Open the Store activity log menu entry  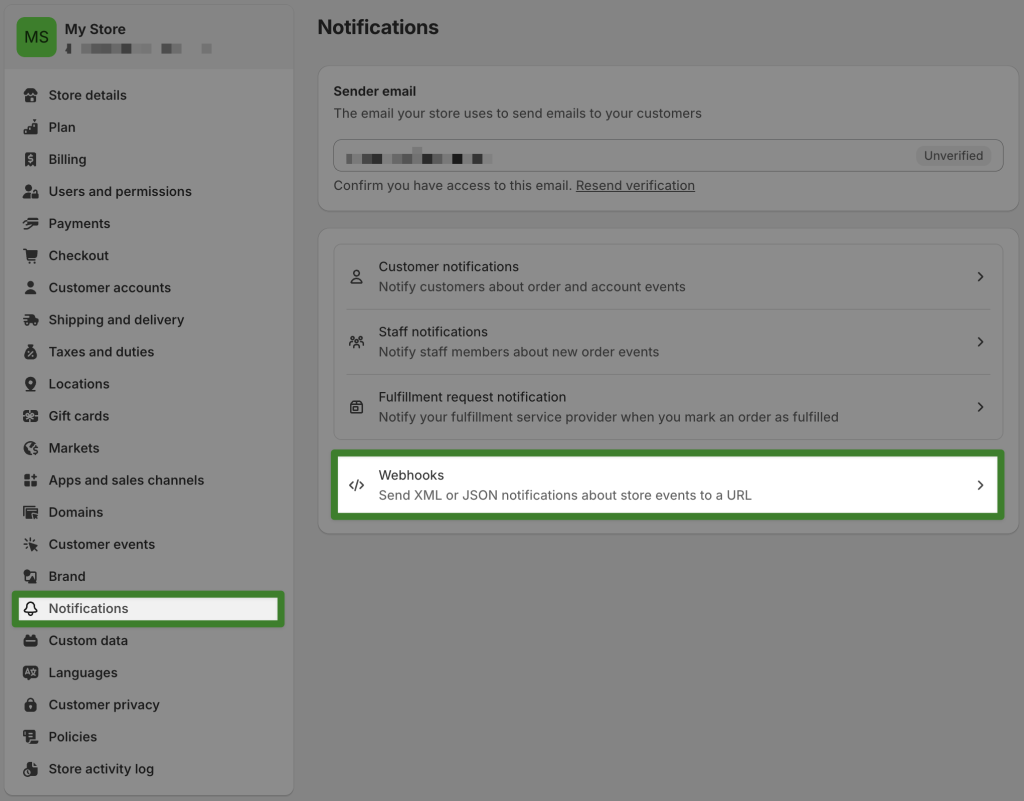(x=100, y=768)
